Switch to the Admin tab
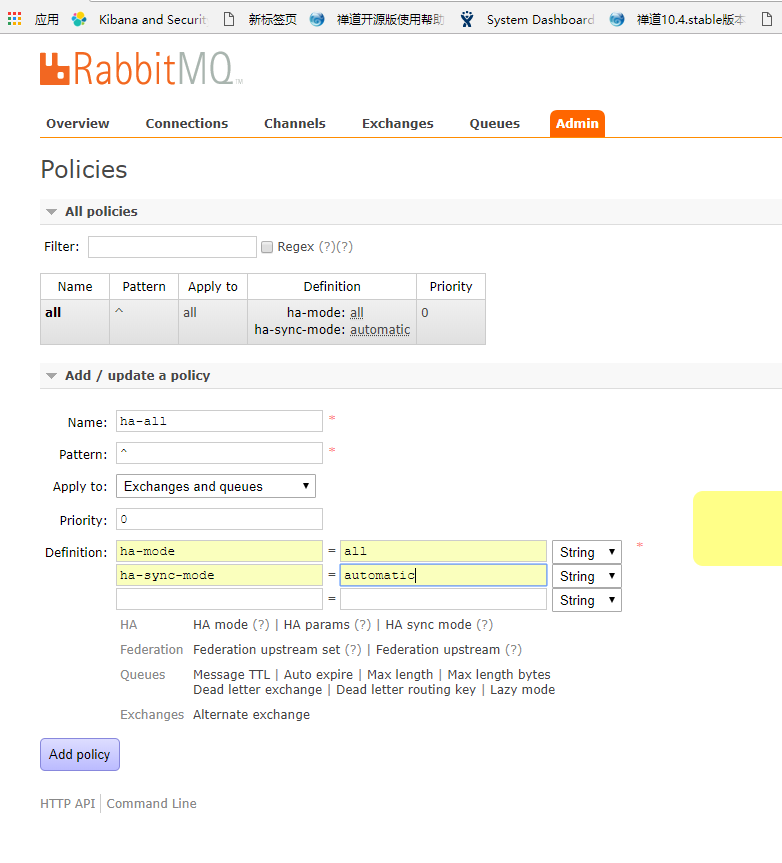782x863 pixels. 577,123
